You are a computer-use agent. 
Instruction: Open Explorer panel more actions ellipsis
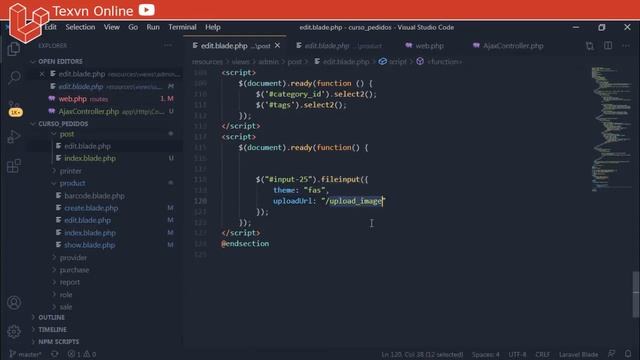(x=168, y=45)
